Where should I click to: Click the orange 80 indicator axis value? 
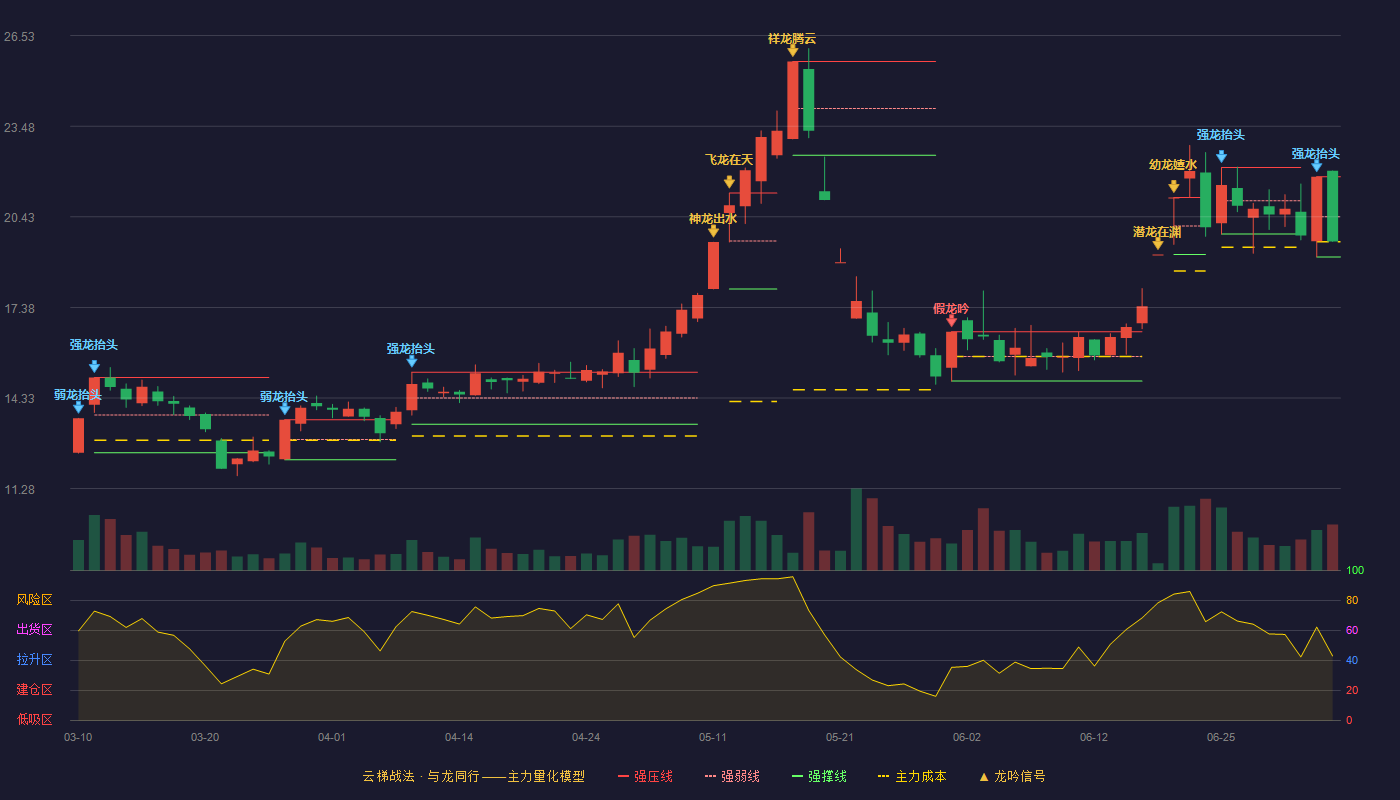pyautogui.click(x=1351, y=600)
